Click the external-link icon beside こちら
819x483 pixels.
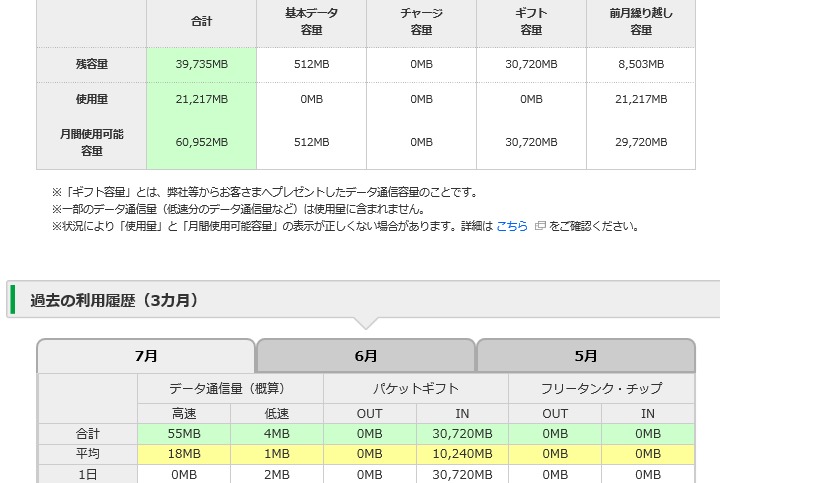[x=540, y=226]
